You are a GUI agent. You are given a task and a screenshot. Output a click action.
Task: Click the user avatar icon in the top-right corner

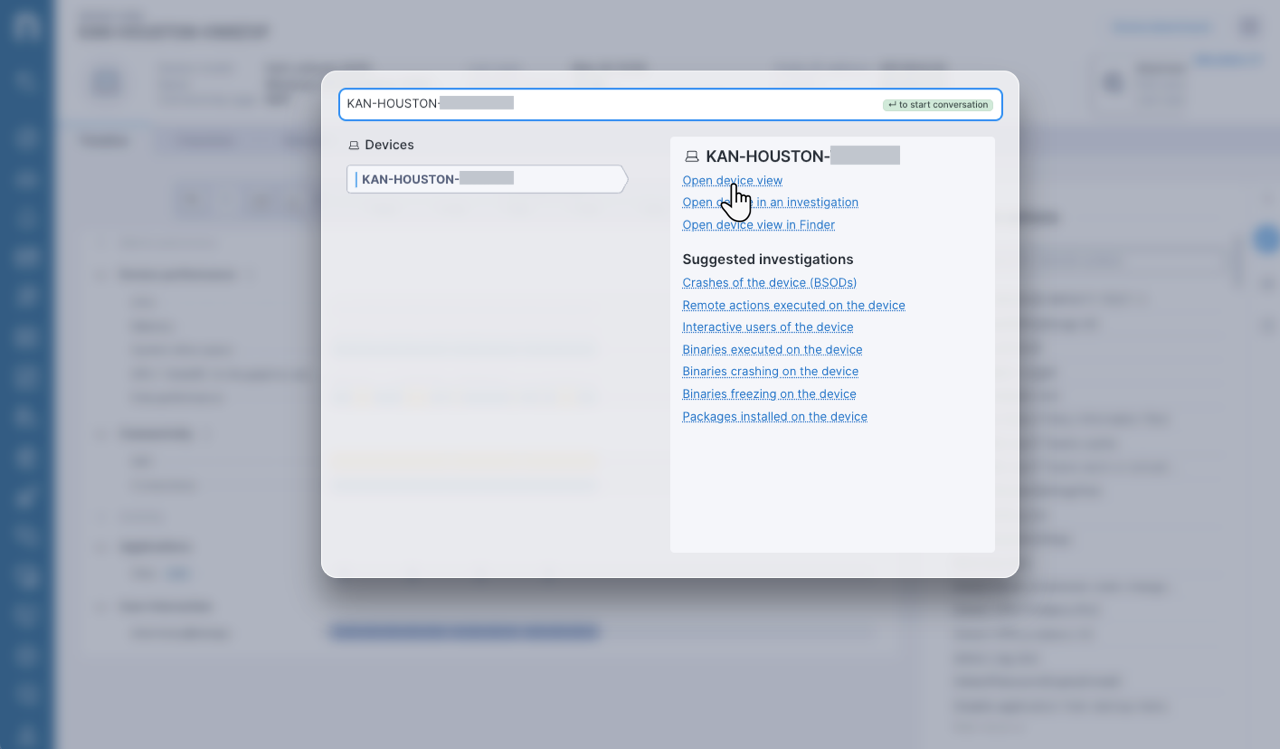(1249, 26)
